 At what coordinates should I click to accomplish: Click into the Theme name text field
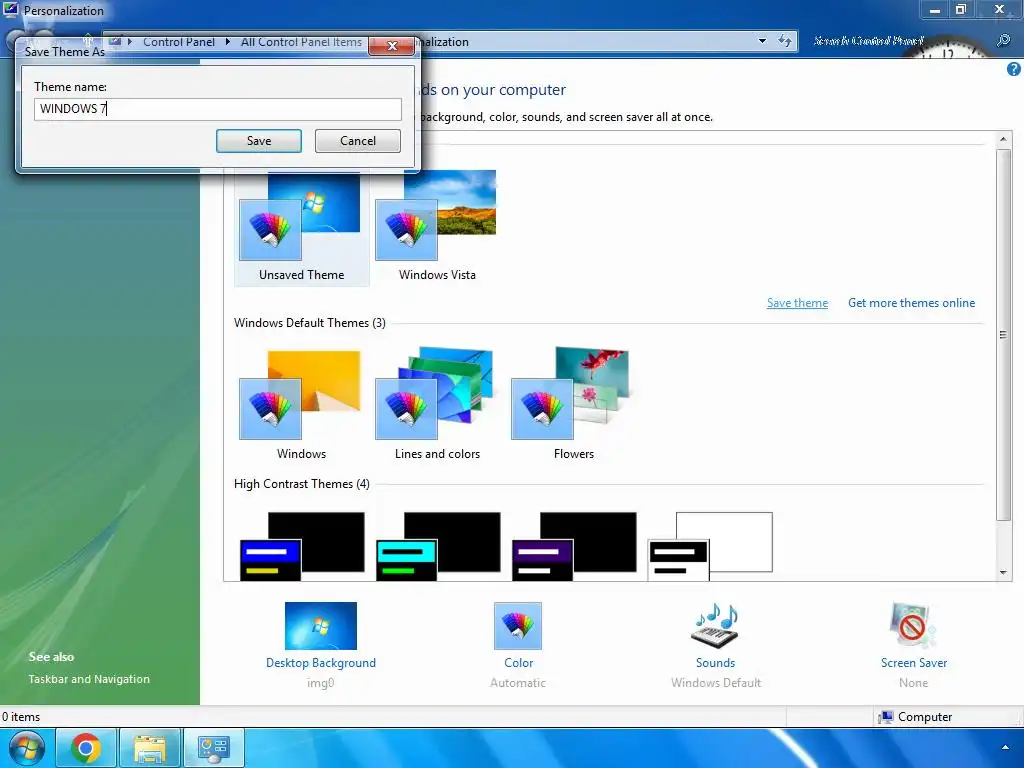pos(217,109)
